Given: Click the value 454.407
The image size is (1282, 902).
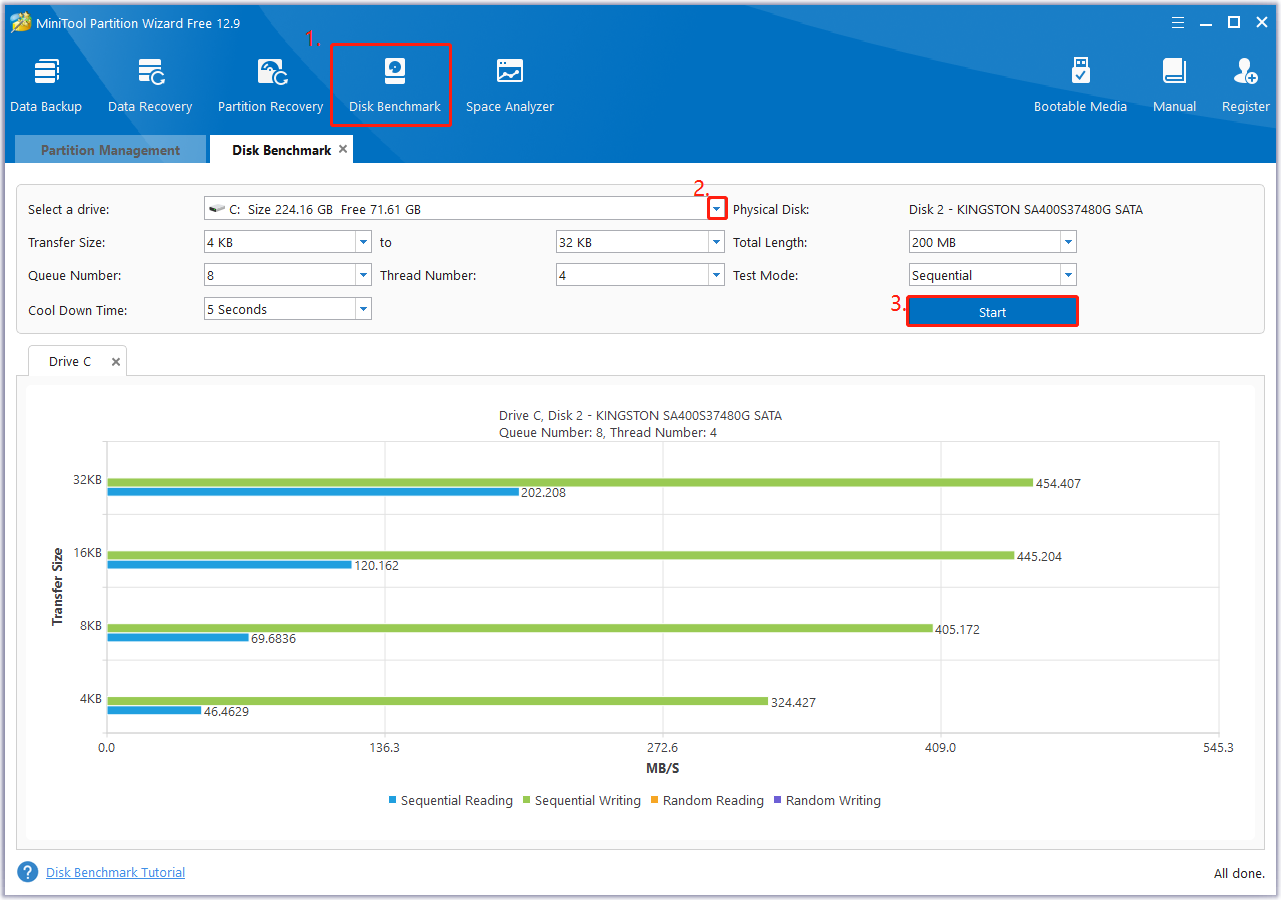Looking at the screenshot, I should pyautogui.click(x=1058, y=483).
